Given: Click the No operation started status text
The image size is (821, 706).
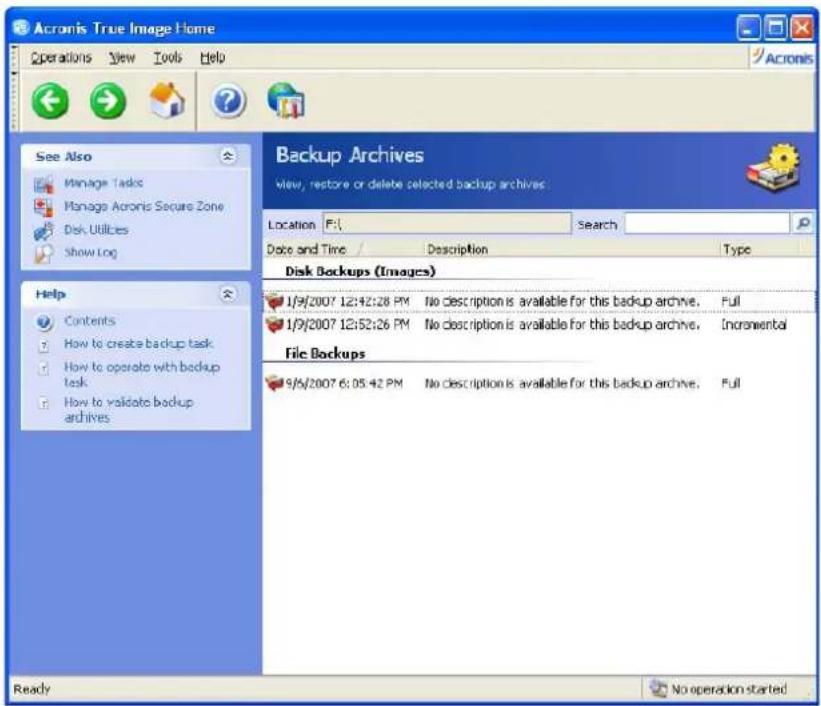Looking at the screenshot, I should coord(729,689).
